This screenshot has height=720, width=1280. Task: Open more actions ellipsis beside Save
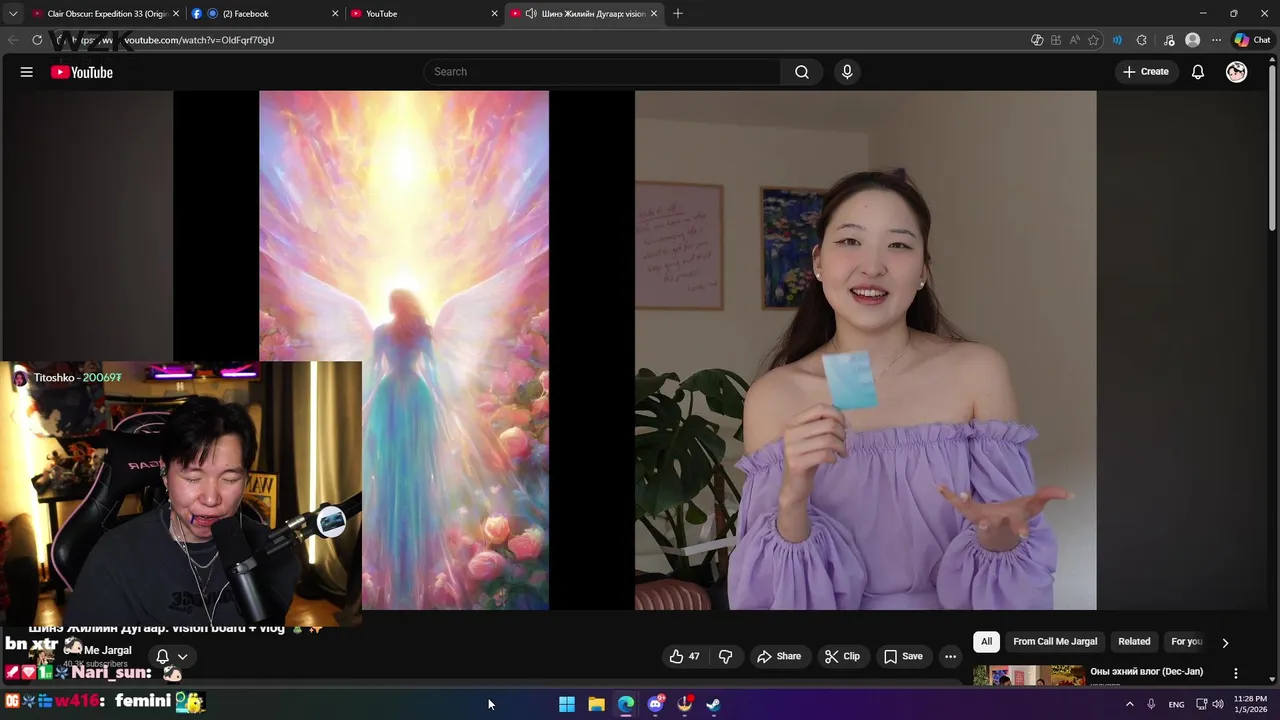pyautogui.click(x=950, y=656)
